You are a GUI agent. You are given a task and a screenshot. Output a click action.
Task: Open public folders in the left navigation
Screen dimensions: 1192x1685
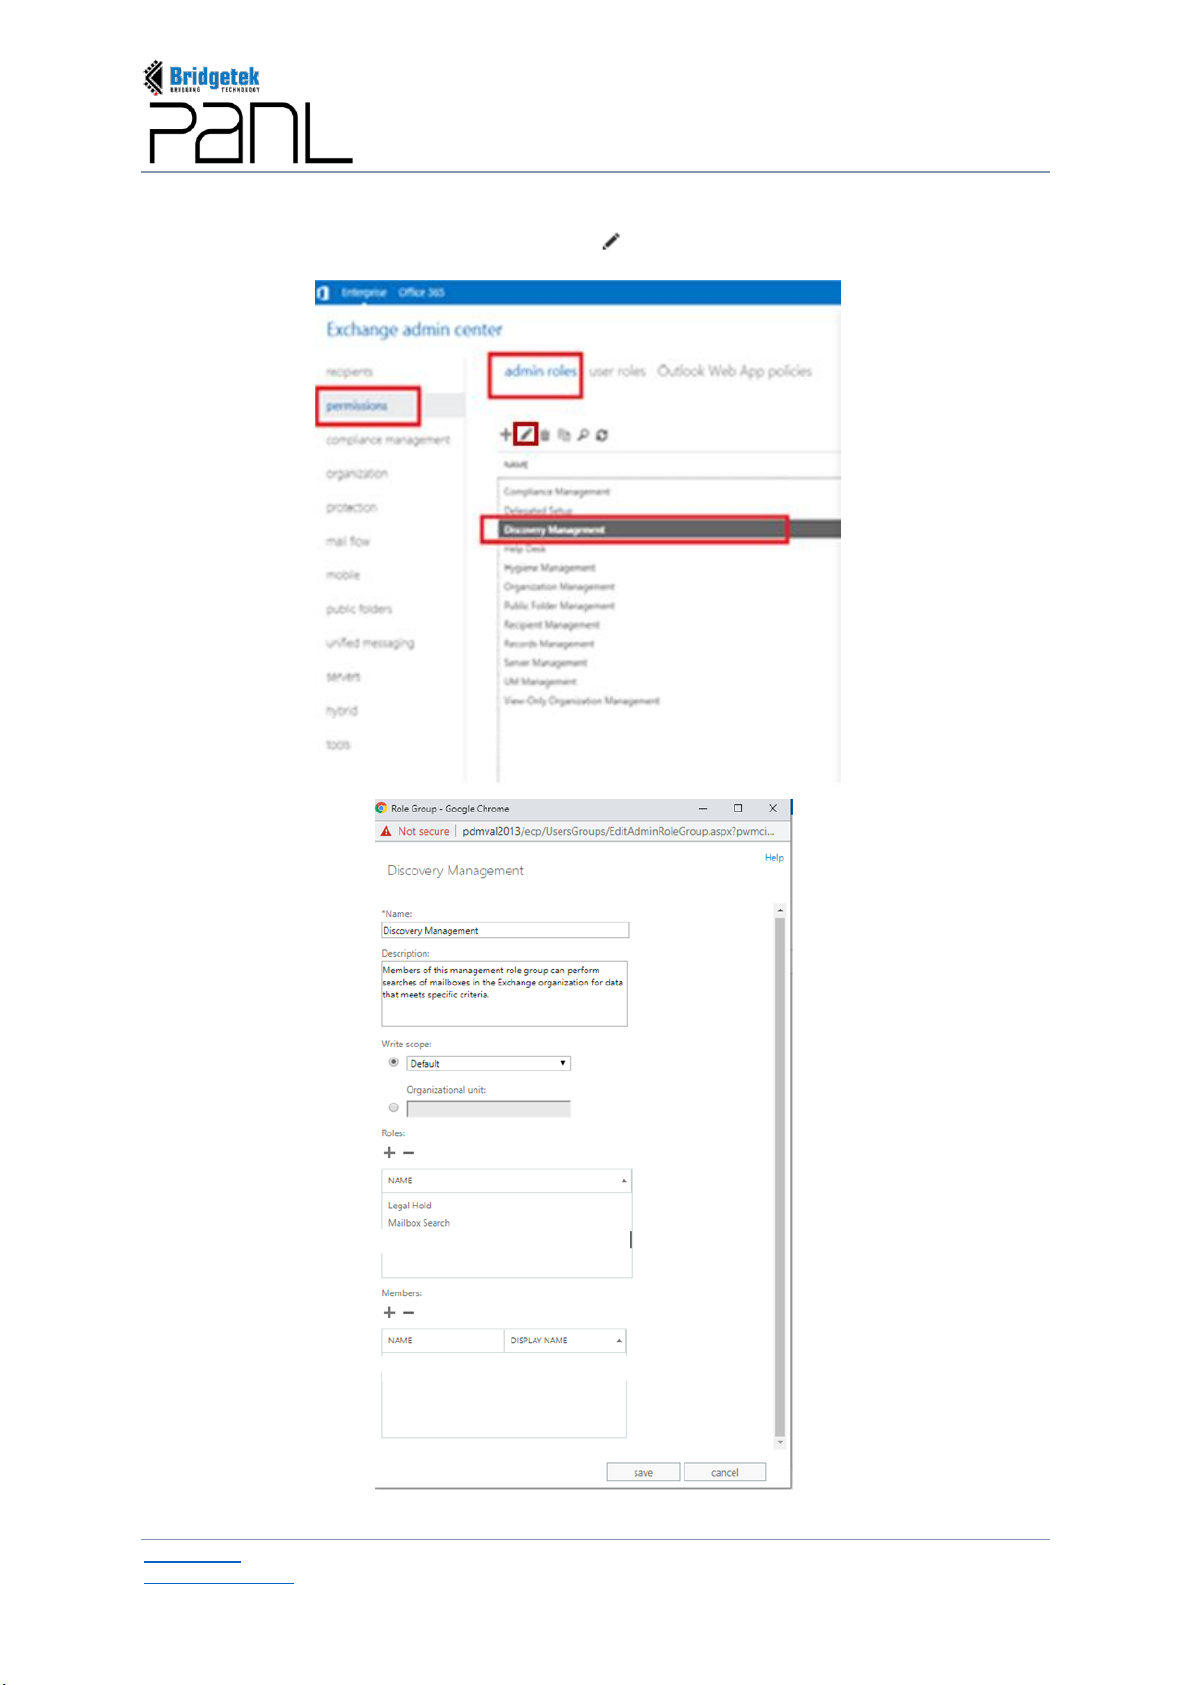point(359,610)
